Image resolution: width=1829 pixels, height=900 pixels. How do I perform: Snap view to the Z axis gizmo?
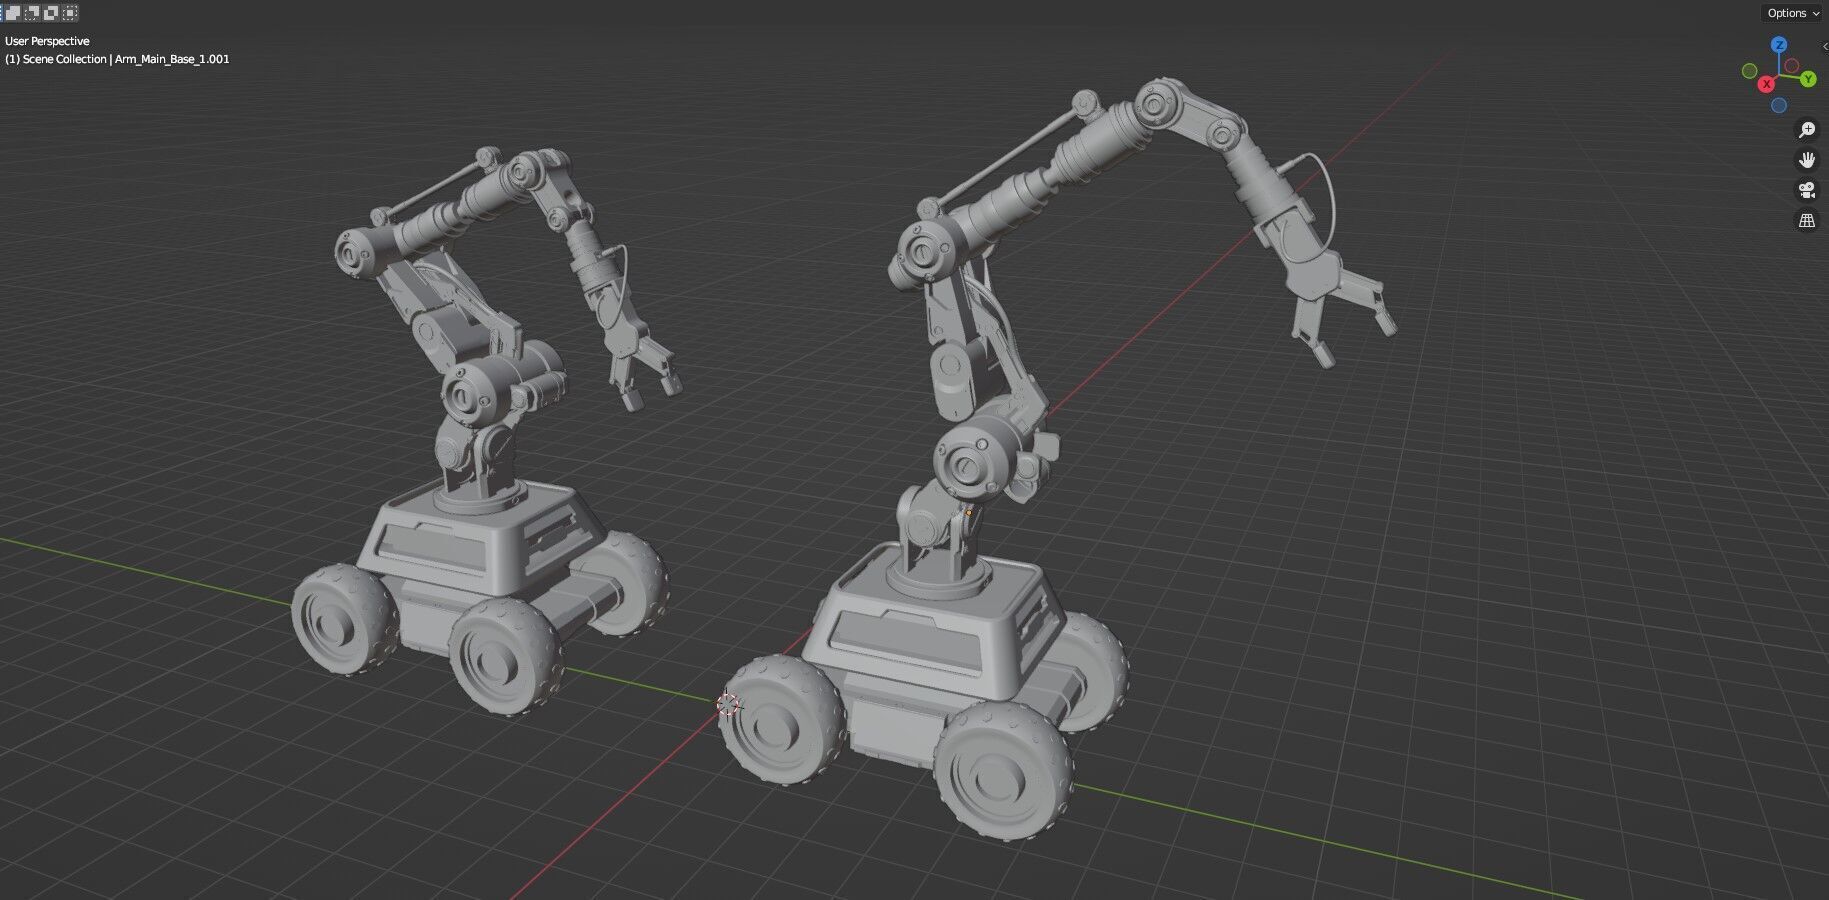tap(1779, 44)
